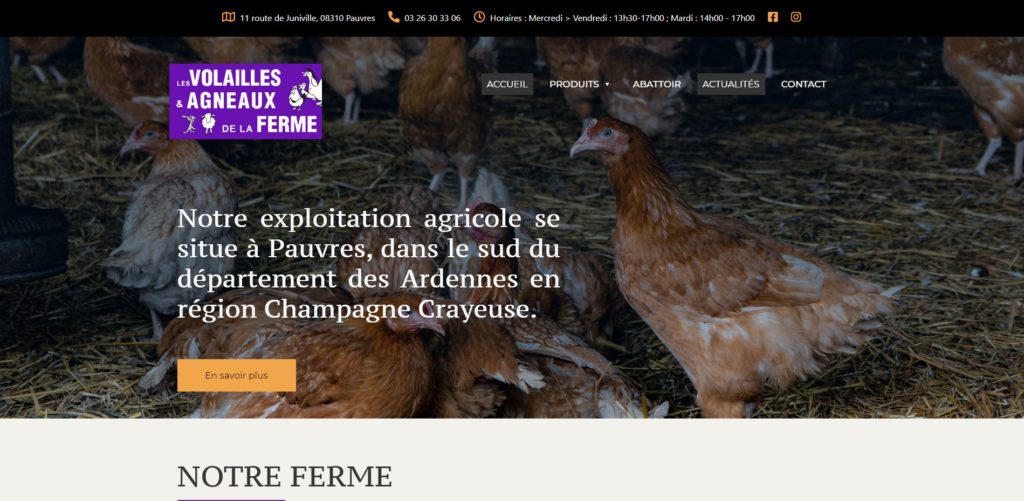Click the opening hours text
The height and width of the screenshot is (501, 1024).
coord(622,18)
